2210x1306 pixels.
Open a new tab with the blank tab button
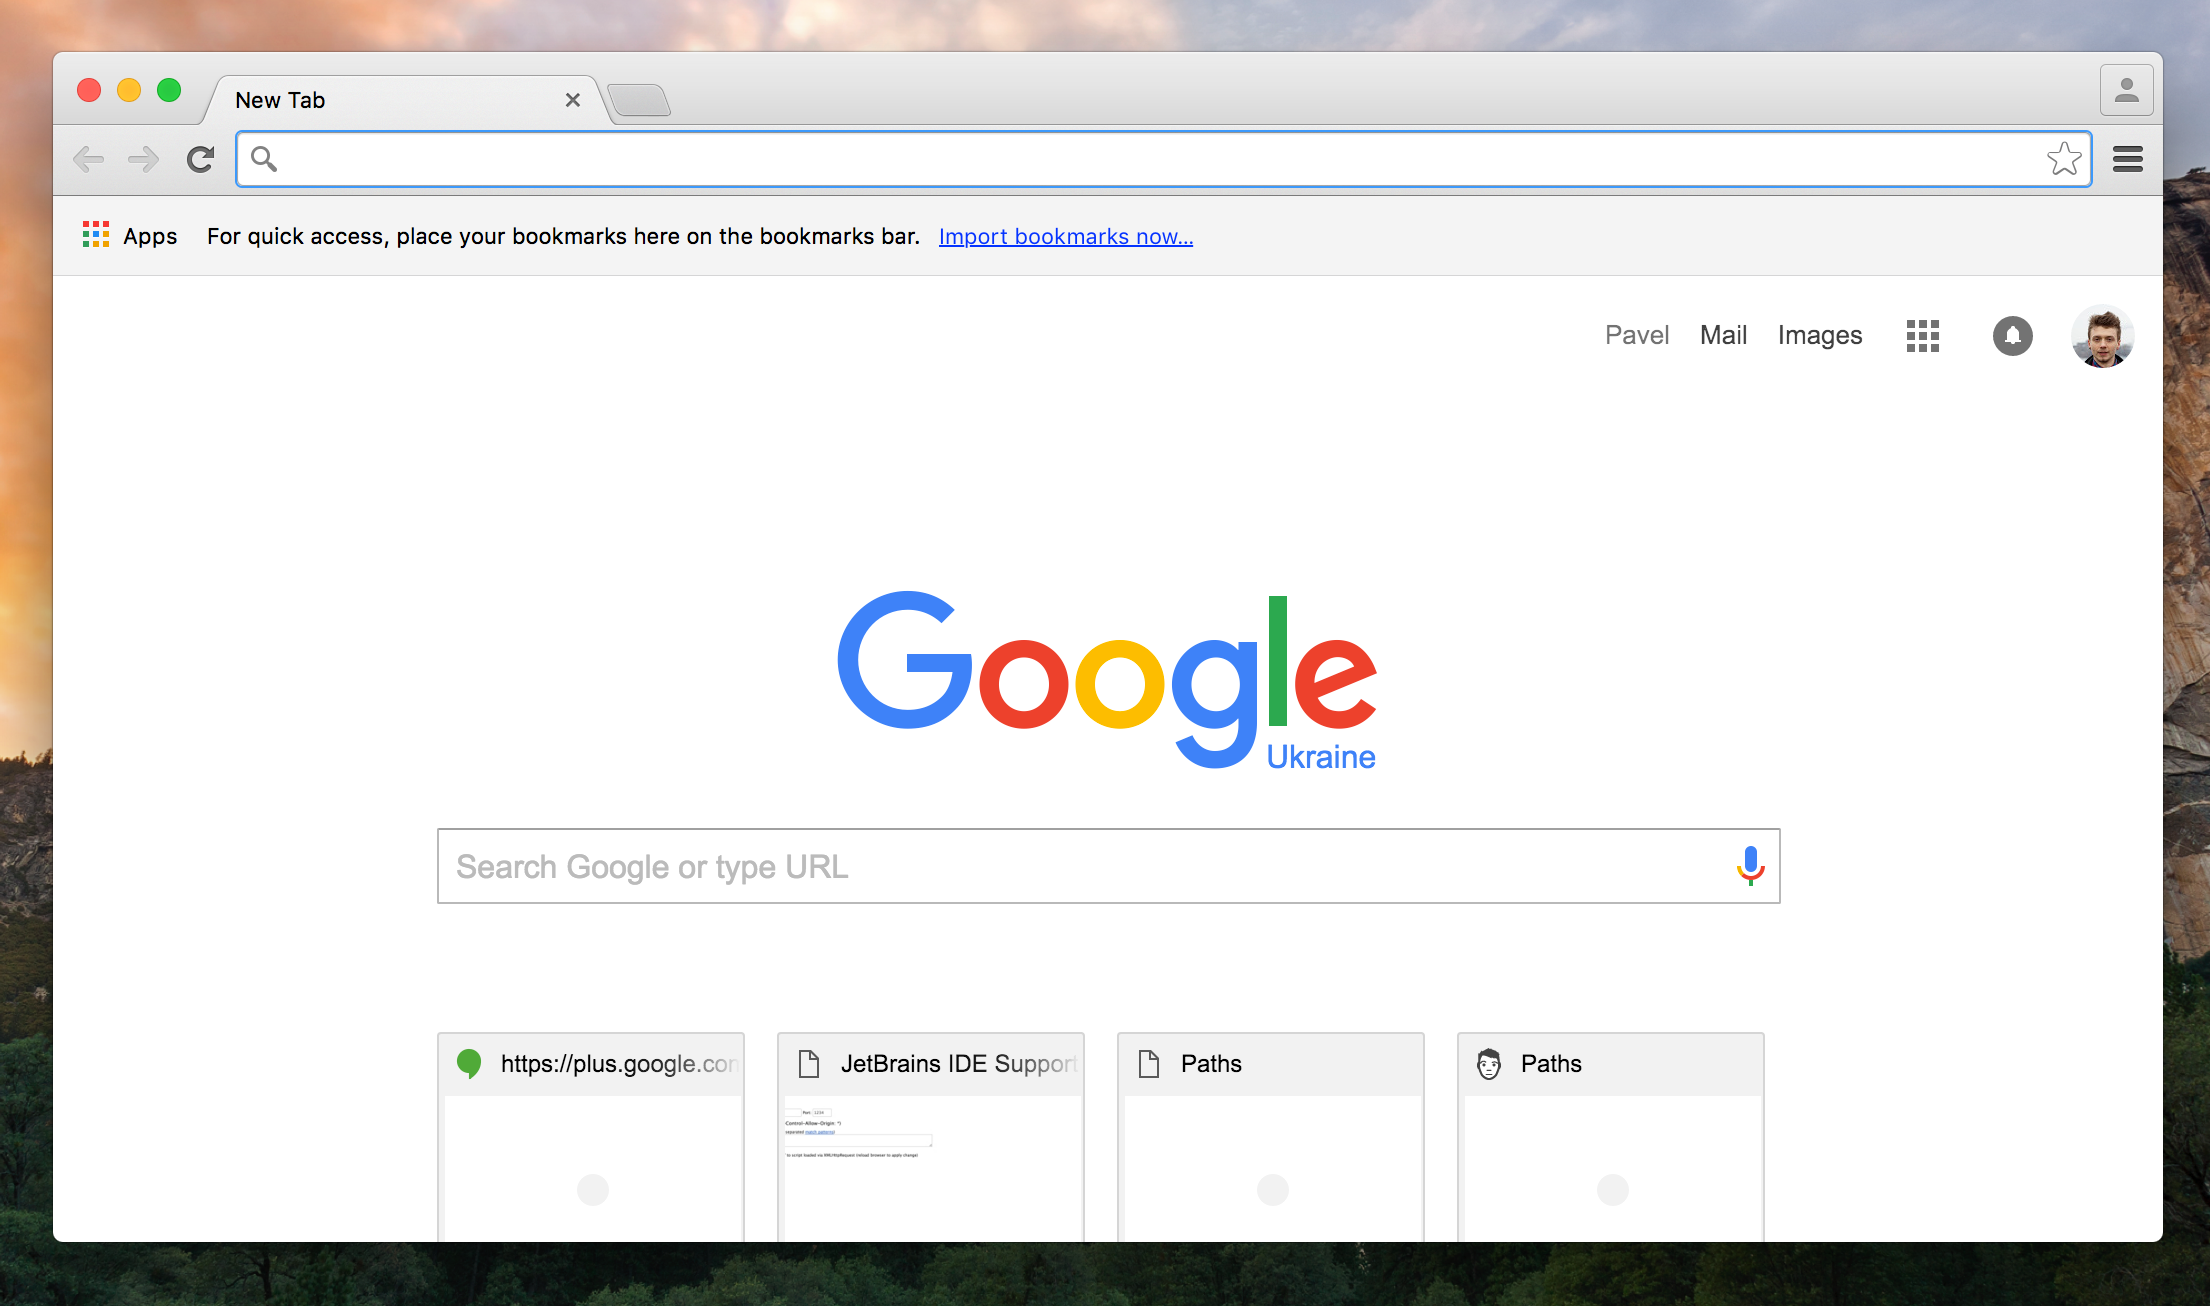(639, 100)
